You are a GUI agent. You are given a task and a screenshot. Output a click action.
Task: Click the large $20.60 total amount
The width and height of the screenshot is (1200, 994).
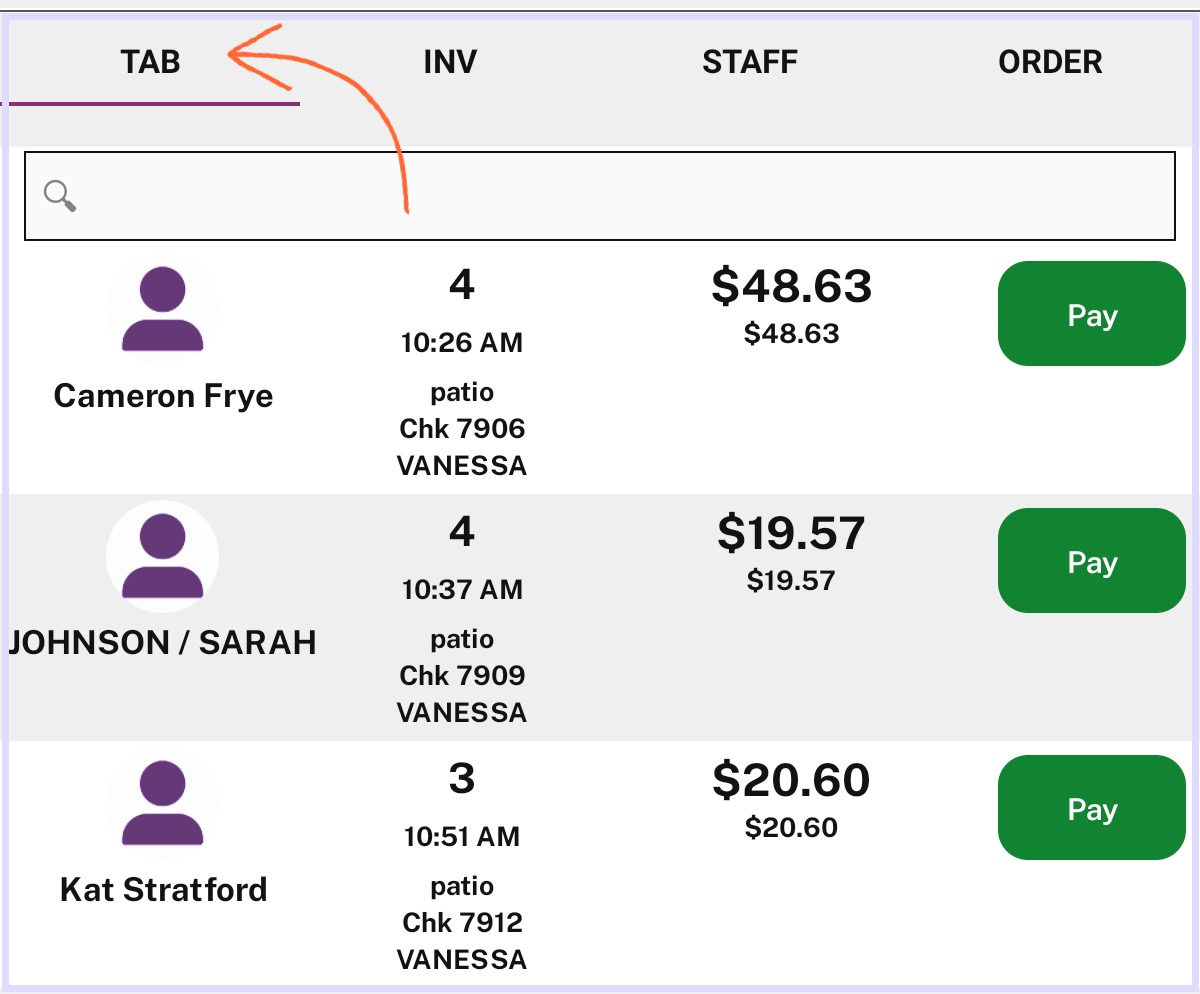click(x=791, y=781)
